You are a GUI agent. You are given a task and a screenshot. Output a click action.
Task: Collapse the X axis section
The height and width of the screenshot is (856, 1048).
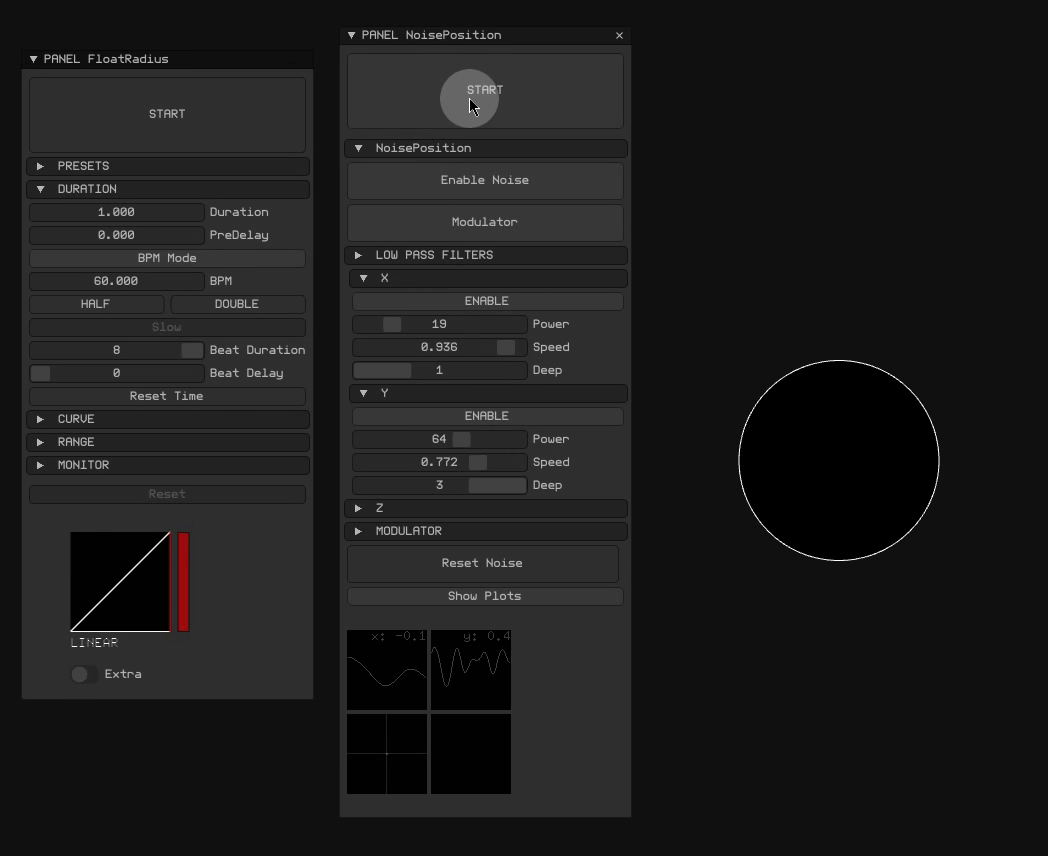(x=488, y=278)
